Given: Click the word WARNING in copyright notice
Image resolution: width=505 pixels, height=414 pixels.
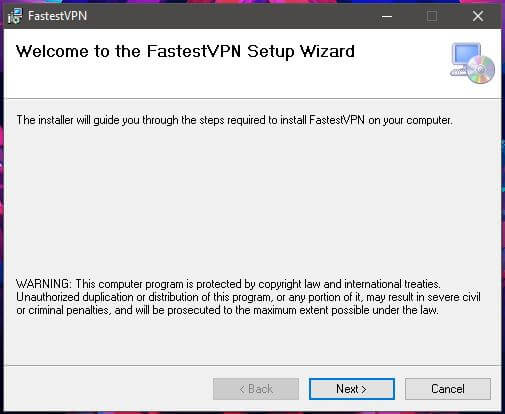Looking at the screenshot, I should pos(43,284).
